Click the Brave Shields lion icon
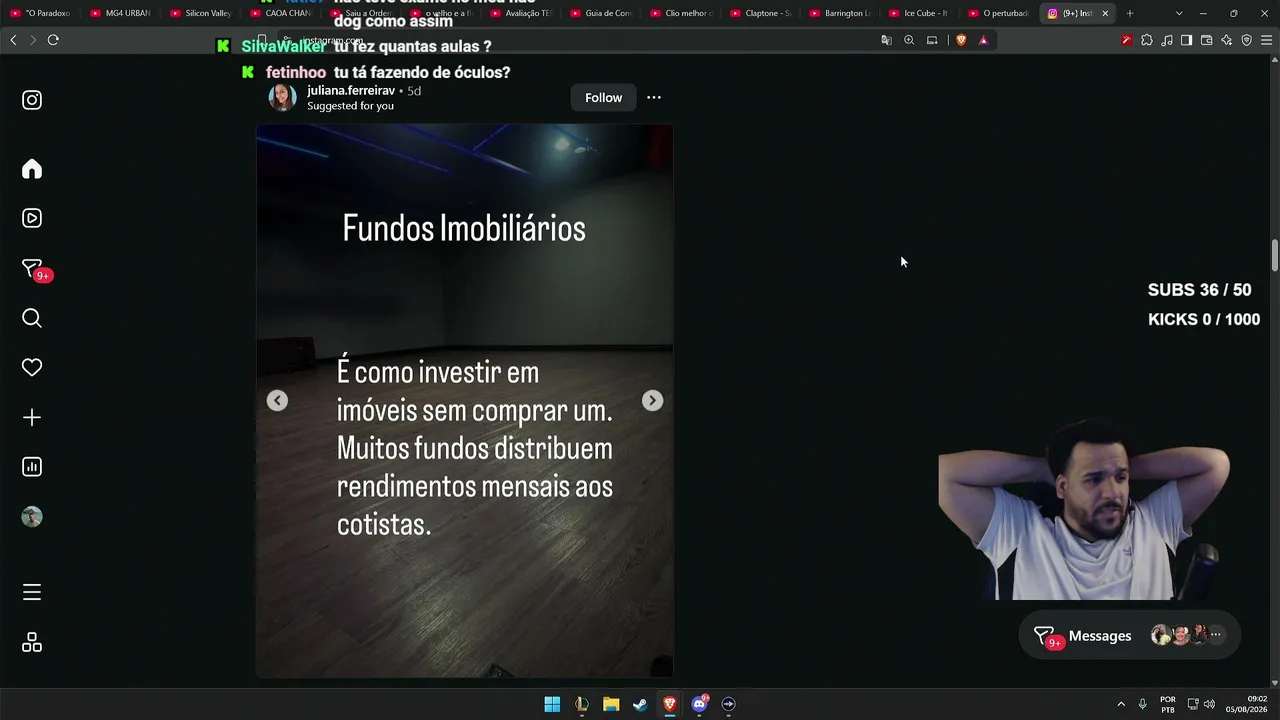The height and width of the screenshot is (720, 1280). 961,40
